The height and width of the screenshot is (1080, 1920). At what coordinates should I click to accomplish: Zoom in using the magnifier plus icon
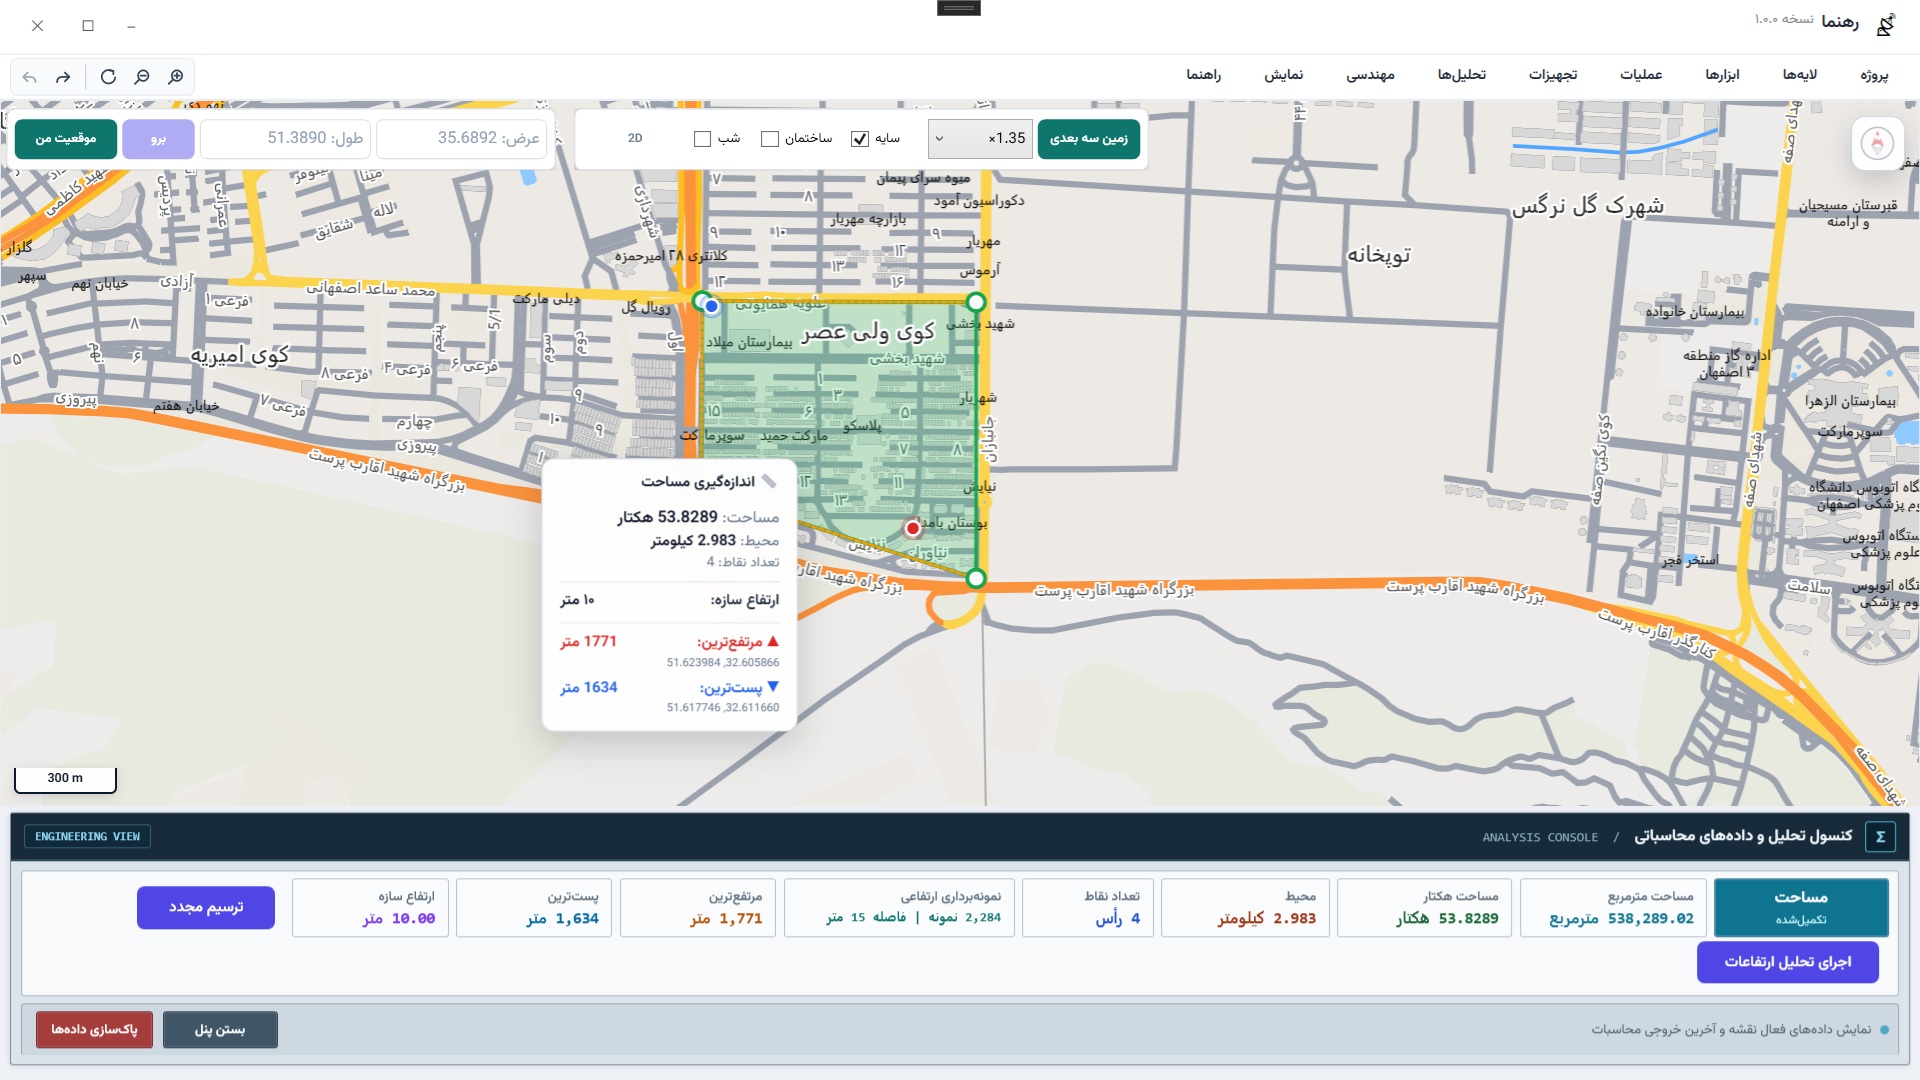(176, 77)
